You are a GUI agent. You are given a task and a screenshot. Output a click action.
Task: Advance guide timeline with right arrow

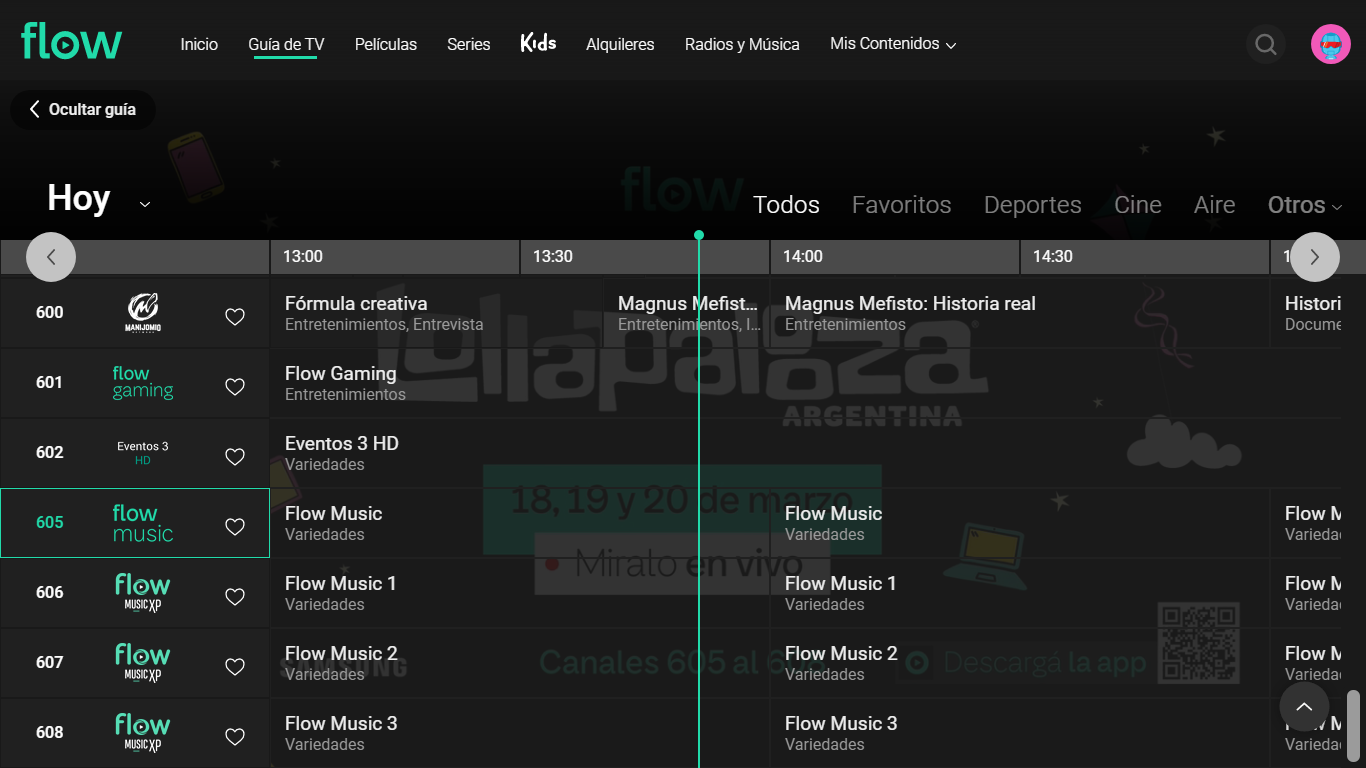click(x=1314, y=257)
